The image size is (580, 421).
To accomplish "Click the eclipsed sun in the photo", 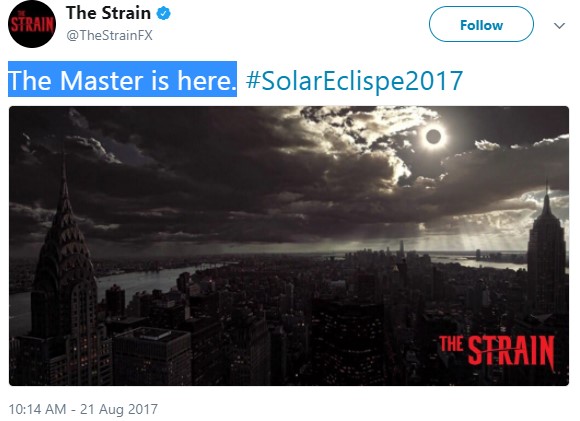I will coord(434,137).
